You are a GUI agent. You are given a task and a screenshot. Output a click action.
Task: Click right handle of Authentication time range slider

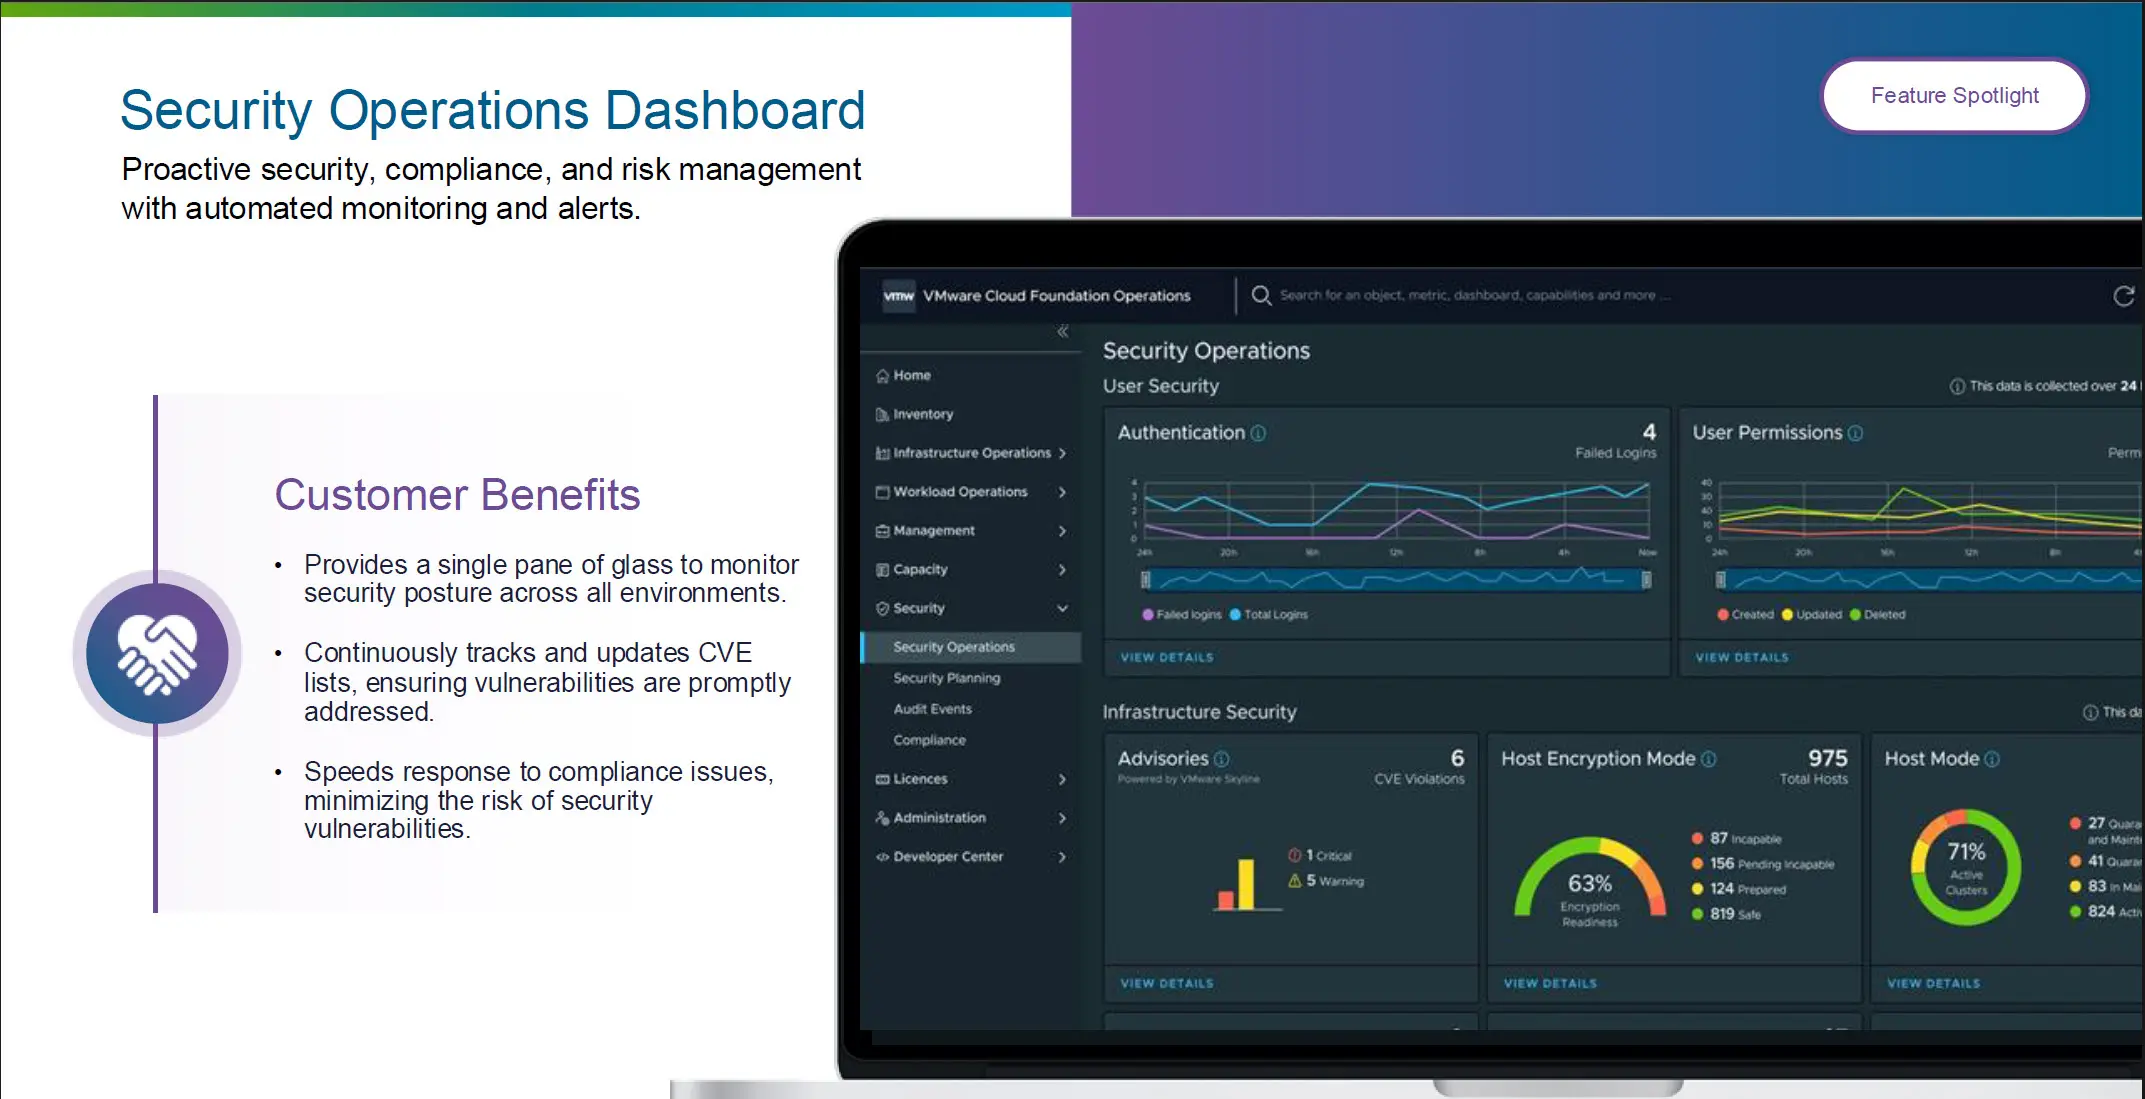[x=1646, y=579]
